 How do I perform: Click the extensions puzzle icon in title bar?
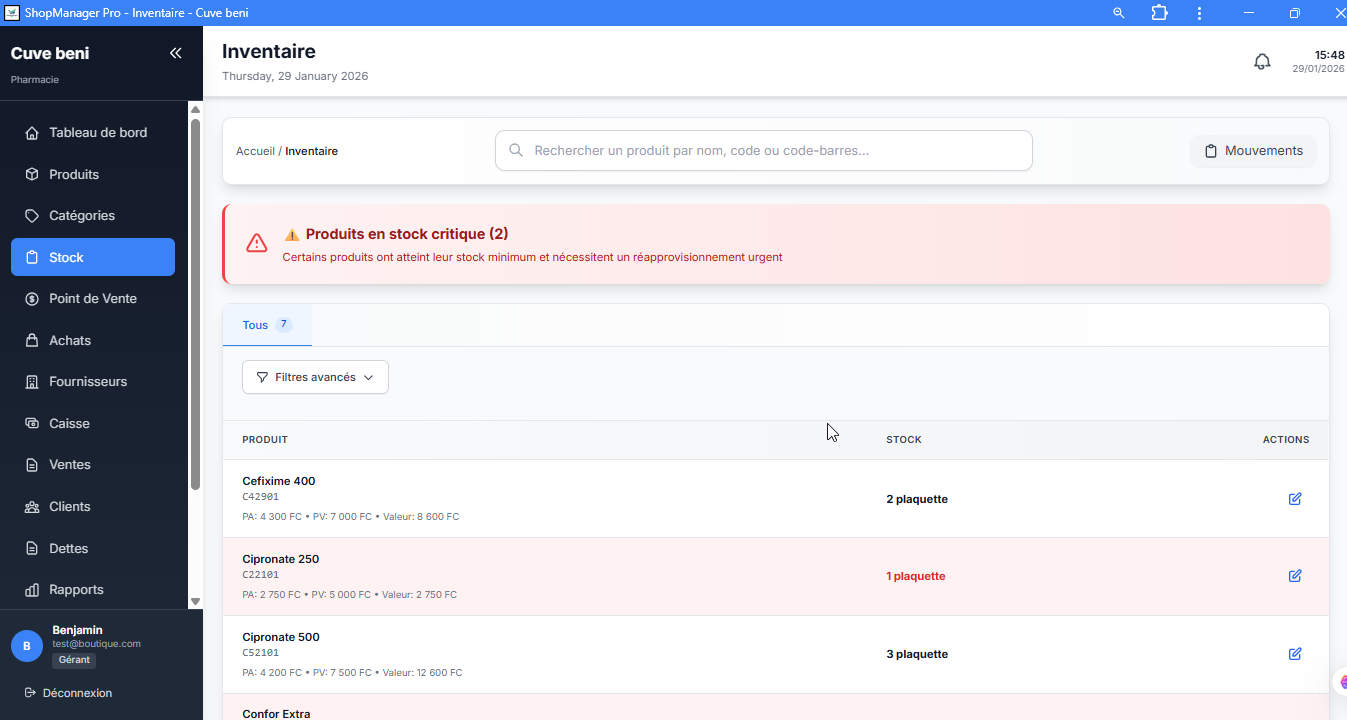[1159, 13]
